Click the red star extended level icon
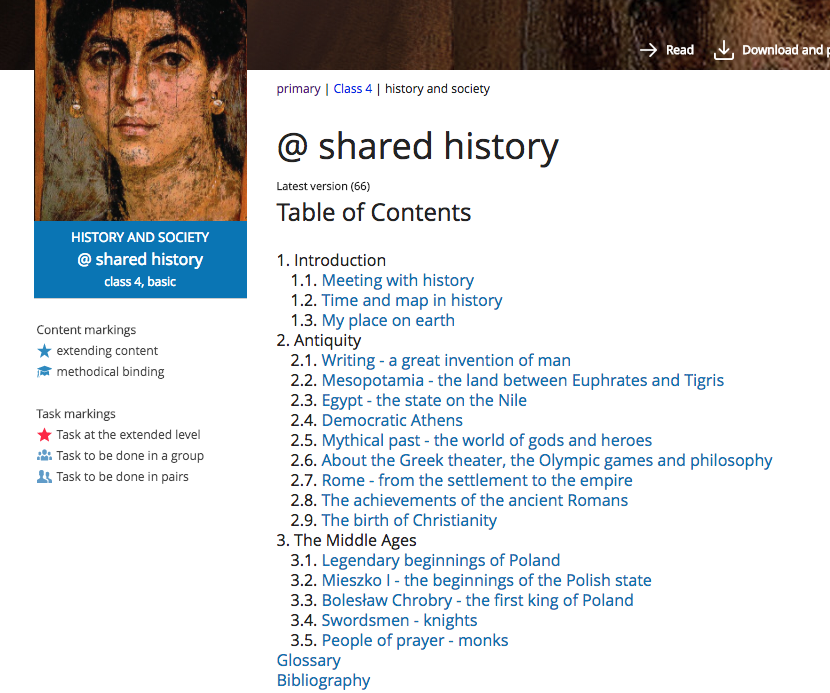This screenshot has width=830, height=693. [44, 435]
